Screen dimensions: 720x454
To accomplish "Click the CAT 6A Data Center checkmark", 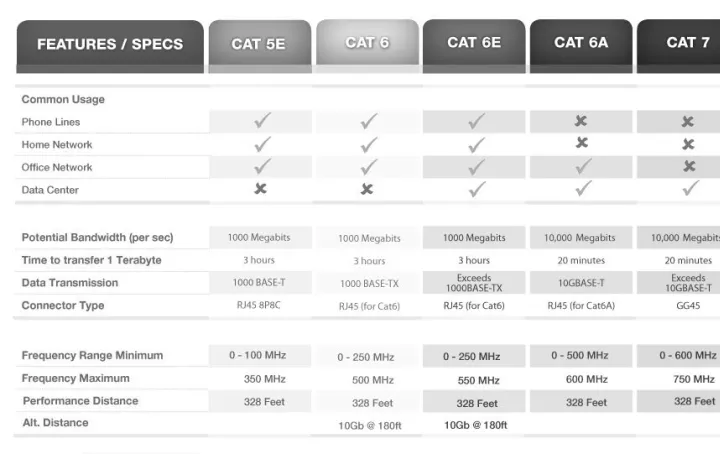I will 583,188.
